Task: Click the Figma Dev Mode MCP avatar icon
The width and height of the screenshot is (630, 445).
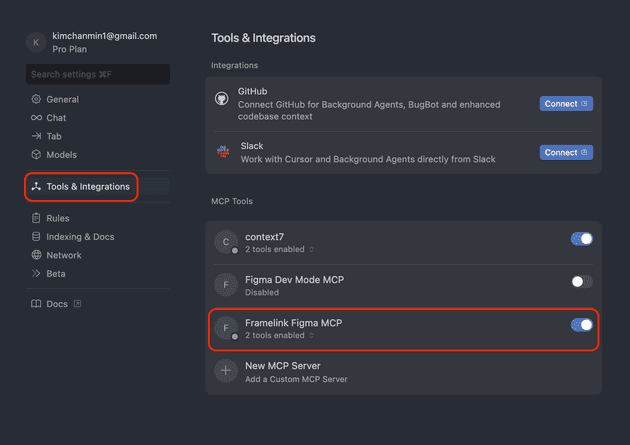Action: 226,285
